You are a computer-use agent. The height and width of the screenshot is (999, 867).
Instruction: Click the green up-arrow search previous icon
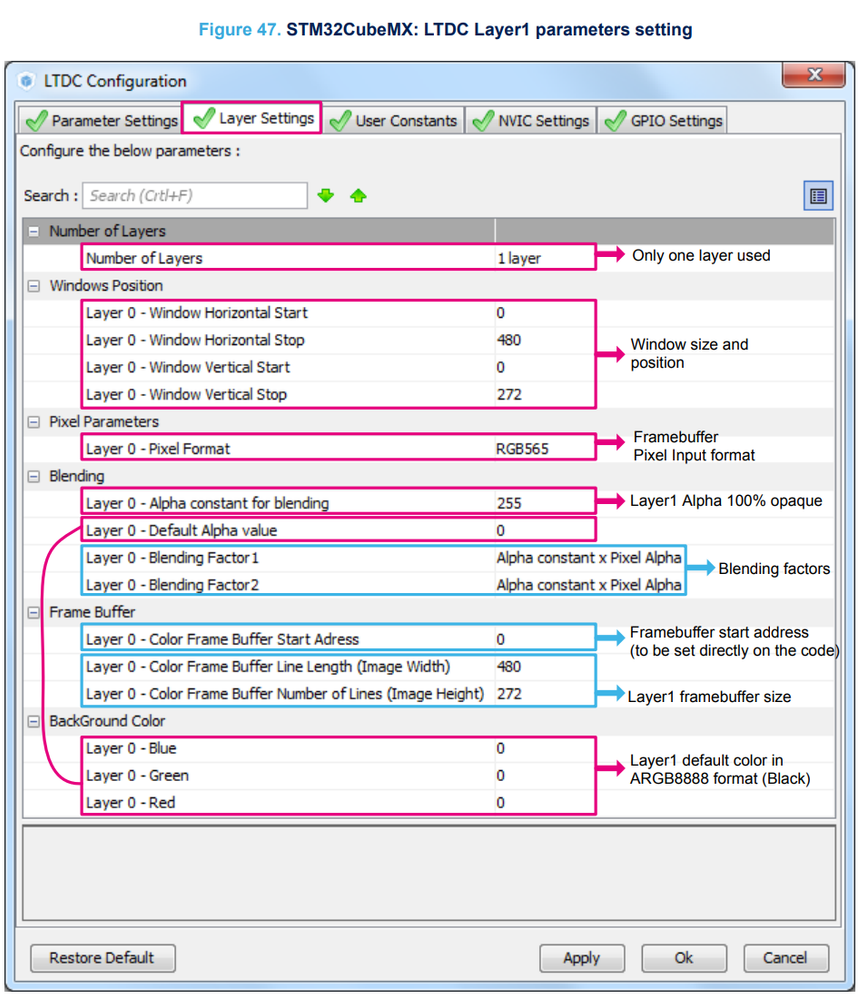point(358,196)
